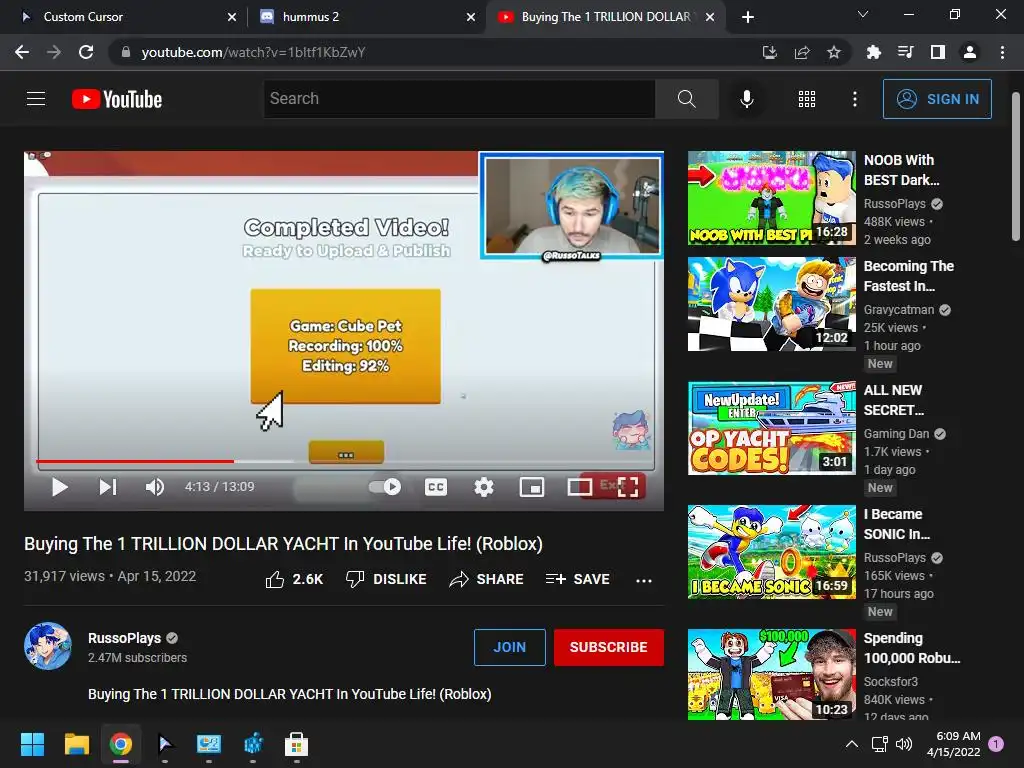Viewport: 1024px width, 768px height.
Task: Open player settings gear
Action: (x=484, y=487)
